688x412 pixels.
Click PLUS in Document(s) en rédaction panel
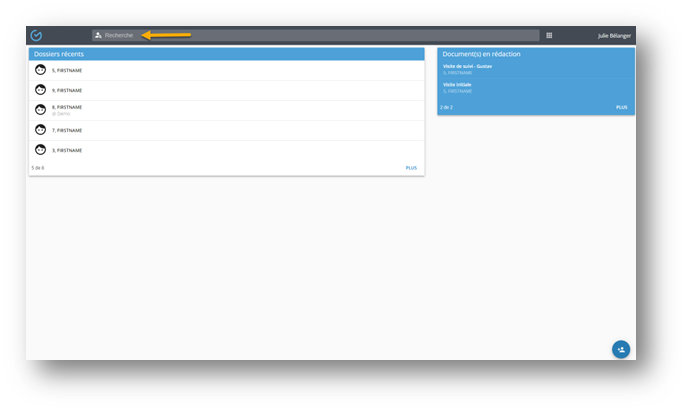tap(621, 107)
